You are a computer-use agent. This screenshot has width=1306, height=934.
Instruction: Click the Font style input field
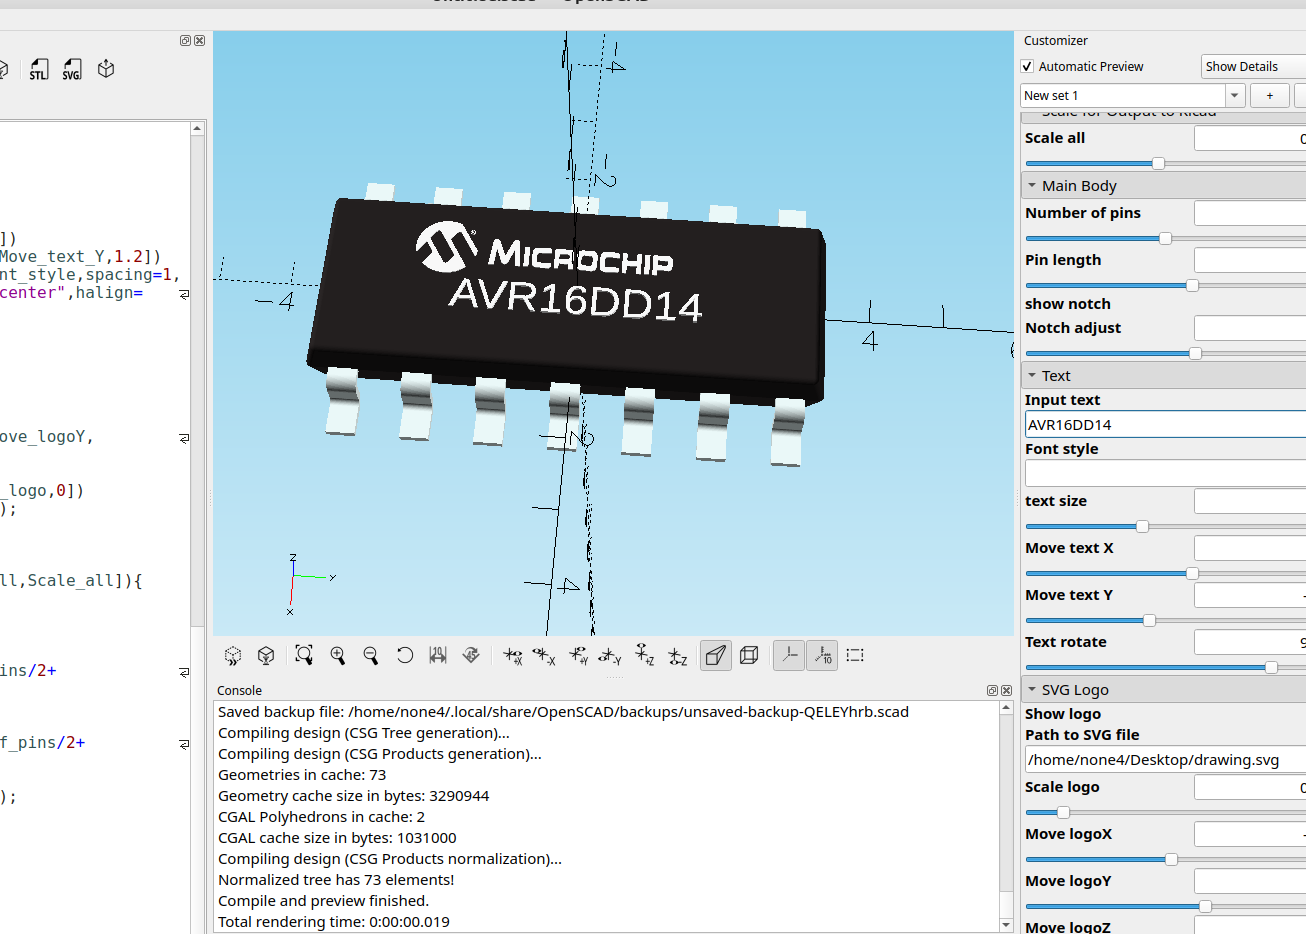click(1165, 473)
